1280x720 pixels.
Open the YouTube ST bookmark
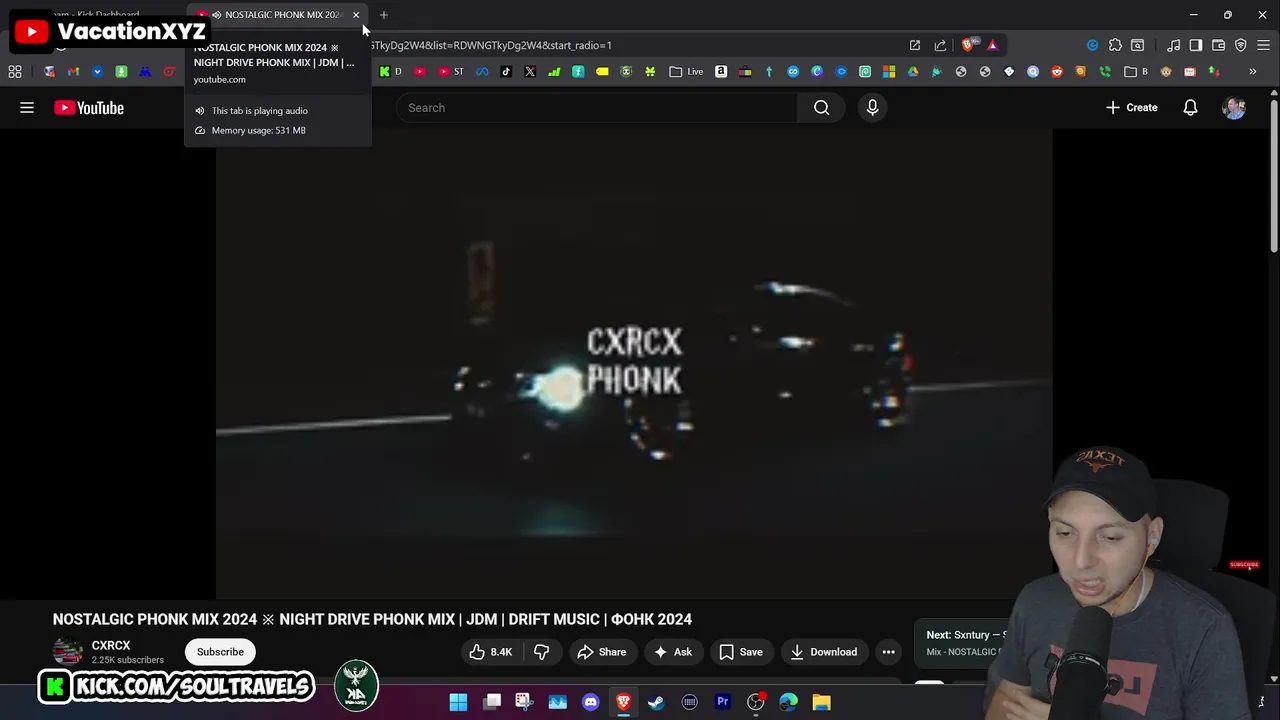tap(452, 71)
